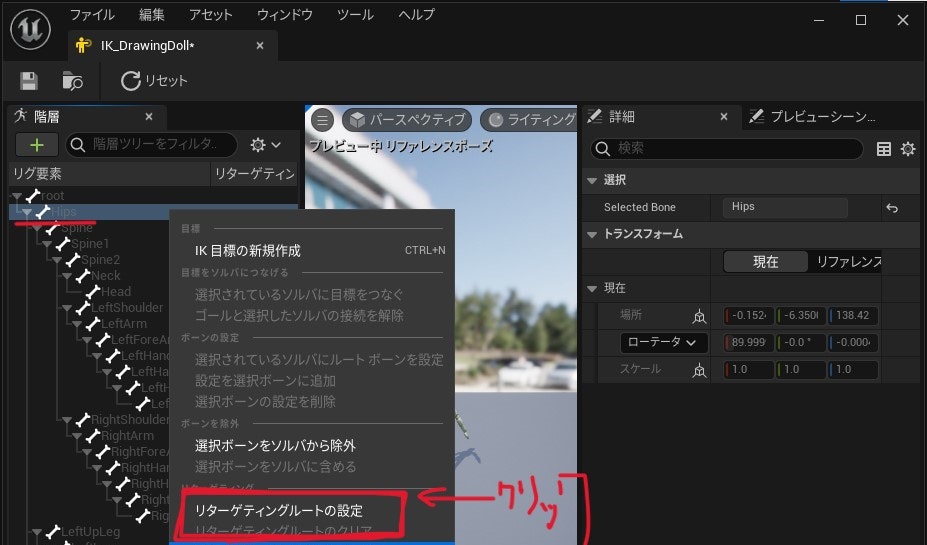Select the Neck bone
This screenshot has height=545, width=927.
(x=105, y=275)
